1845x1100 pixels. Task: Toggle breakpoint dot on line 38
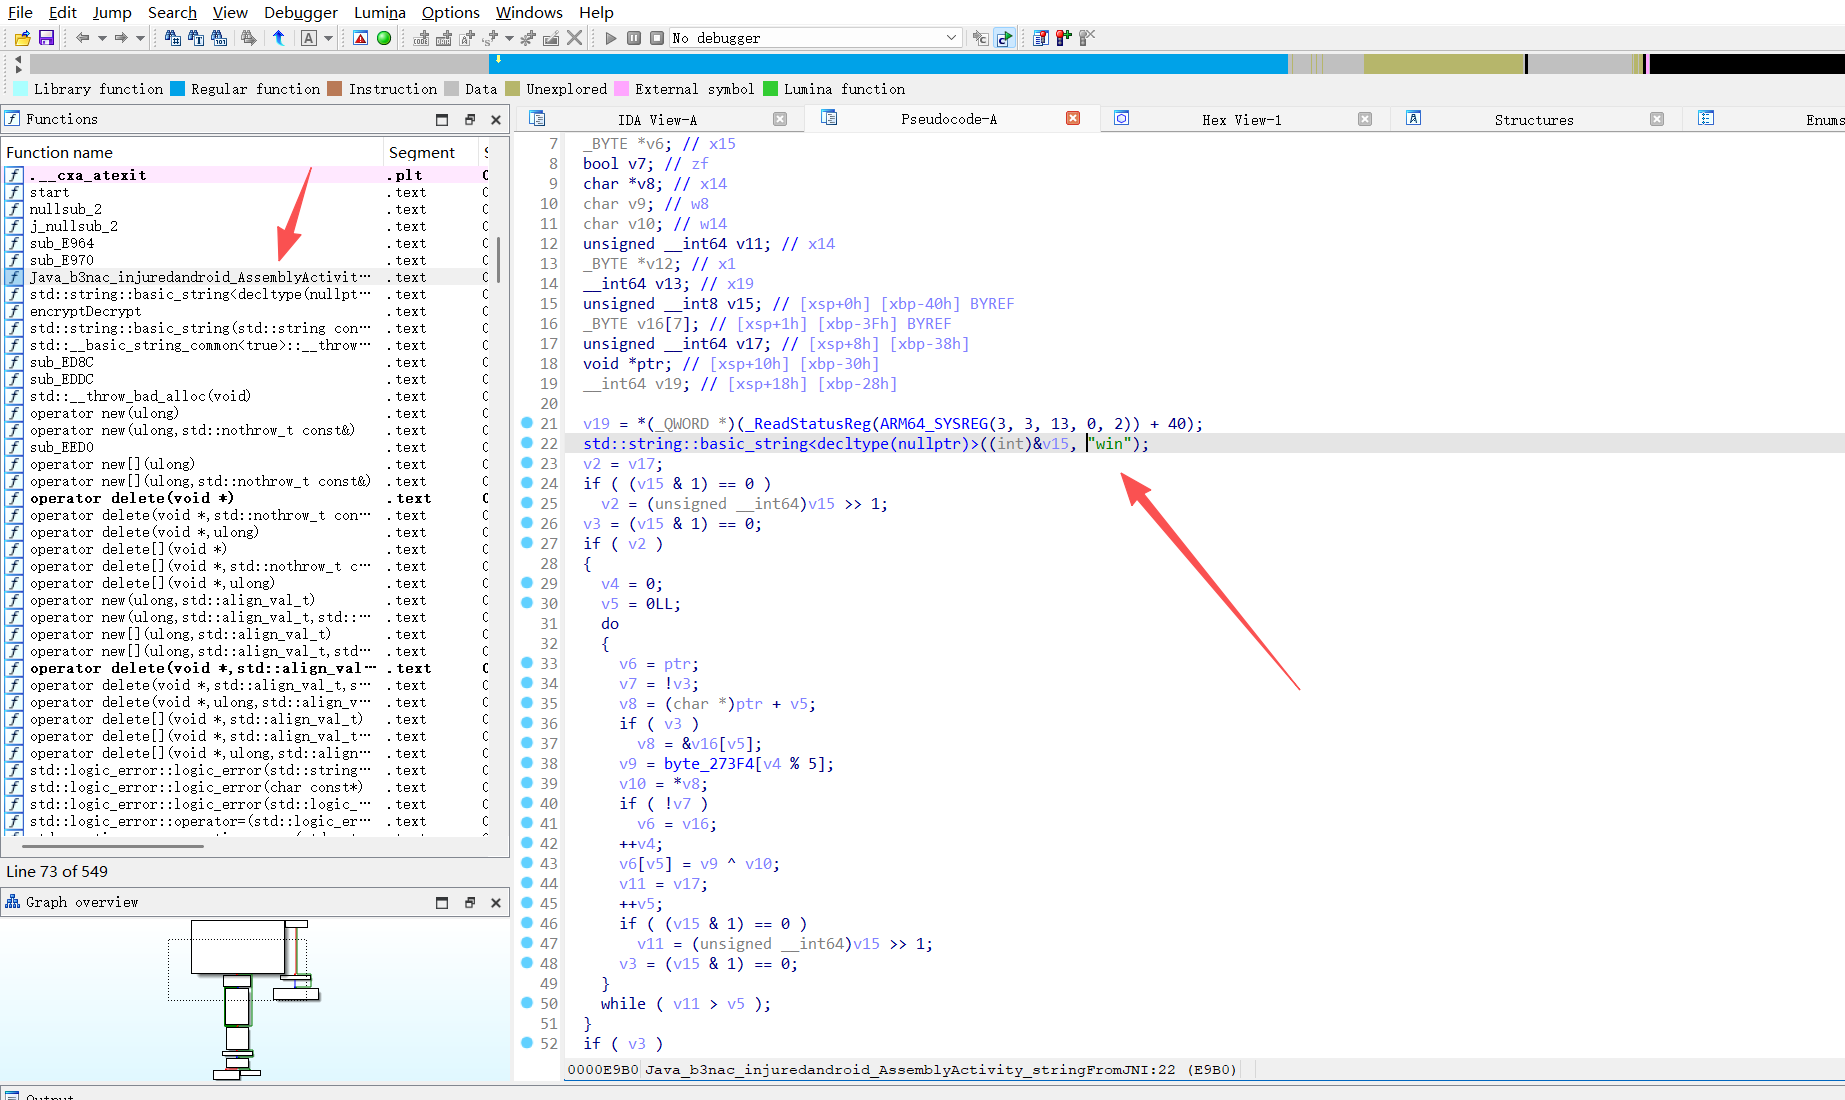(527, 763)
